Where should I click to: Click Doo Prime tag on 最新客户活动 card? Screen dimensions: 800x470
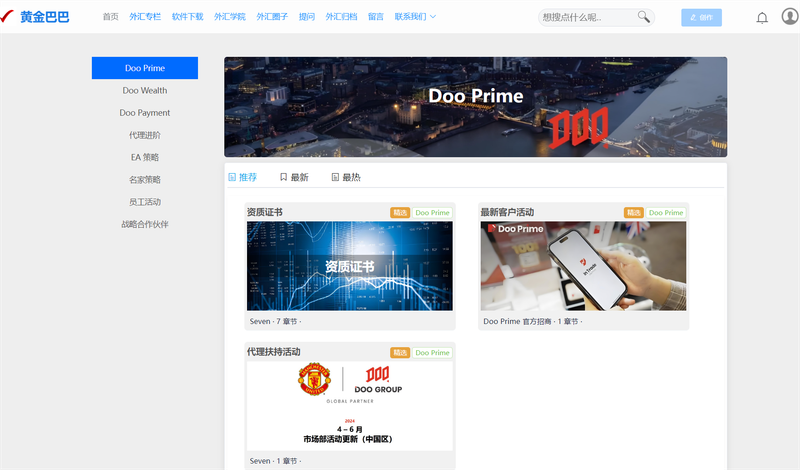(666, 213)
